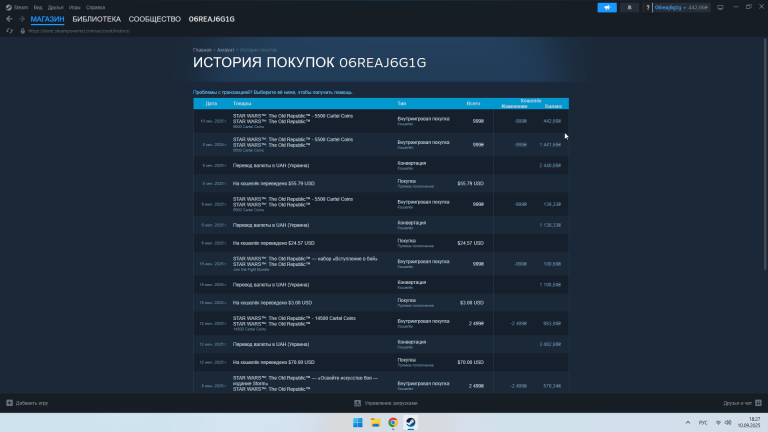Show hidden tray icons chevron
Screen dimensions: 768x432
tap(688, 423)
